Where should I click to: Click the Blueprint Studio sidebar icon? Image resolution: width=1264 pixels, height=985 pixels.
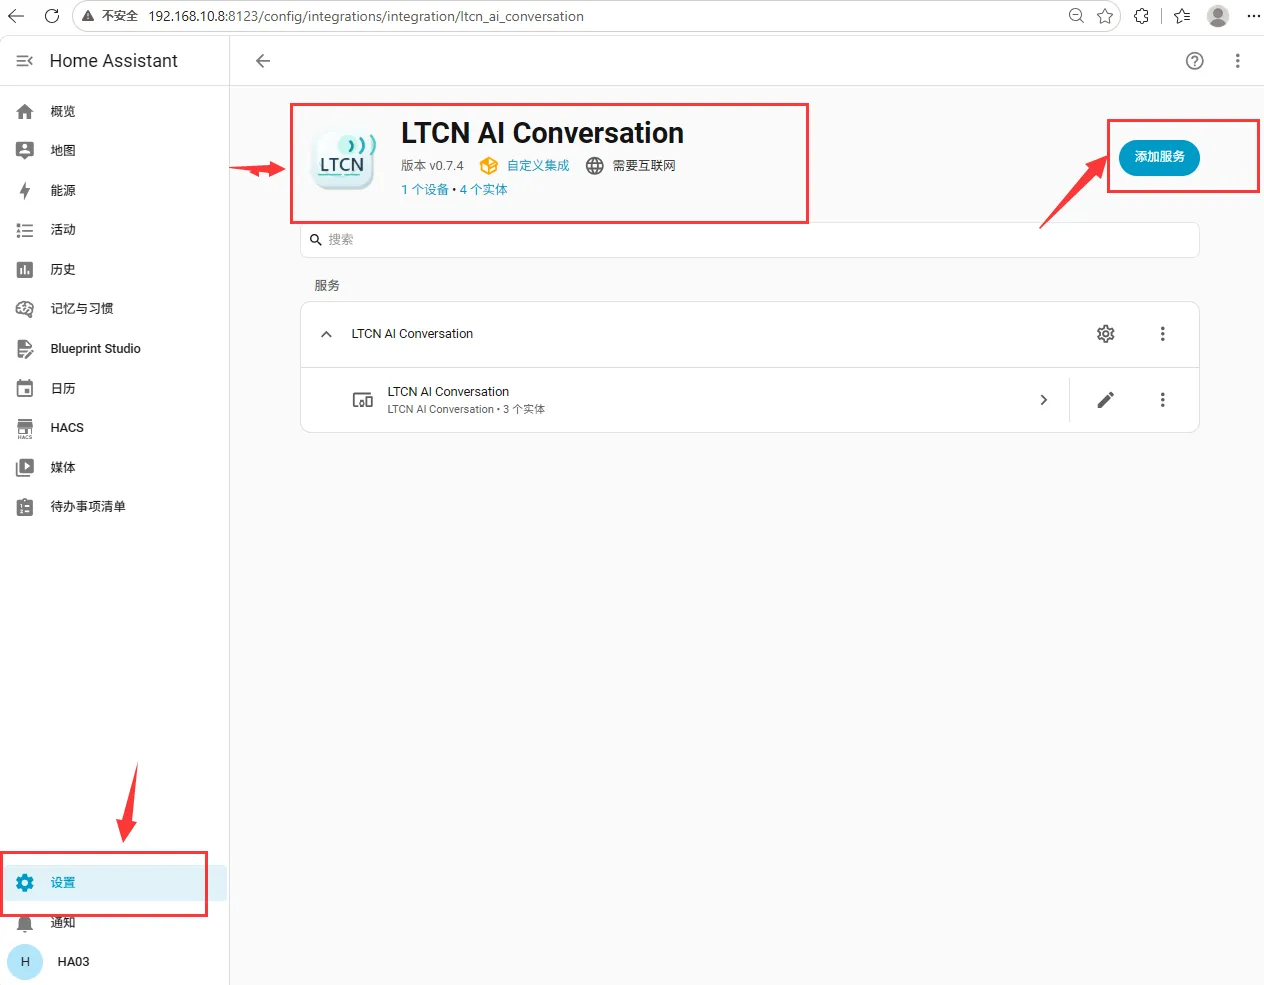coord(25,349)
